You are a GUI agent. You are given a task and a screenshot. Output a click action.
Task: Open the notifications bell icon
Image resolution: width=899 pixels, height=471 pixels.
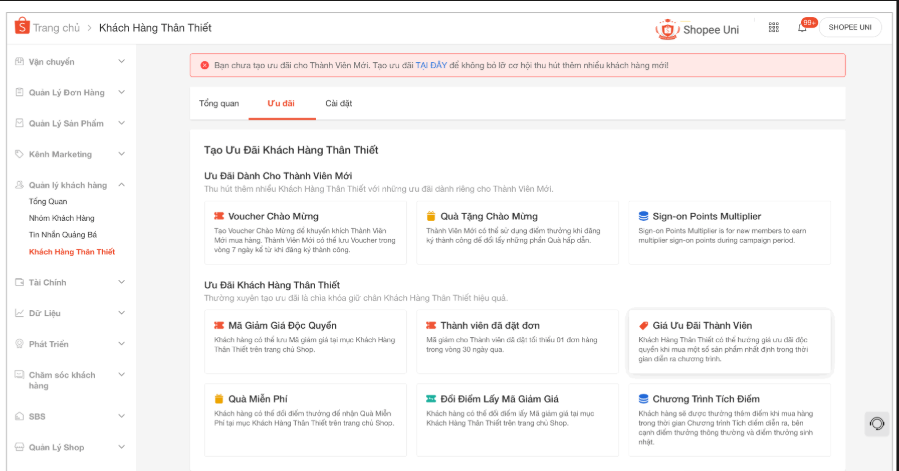[802, 28]
